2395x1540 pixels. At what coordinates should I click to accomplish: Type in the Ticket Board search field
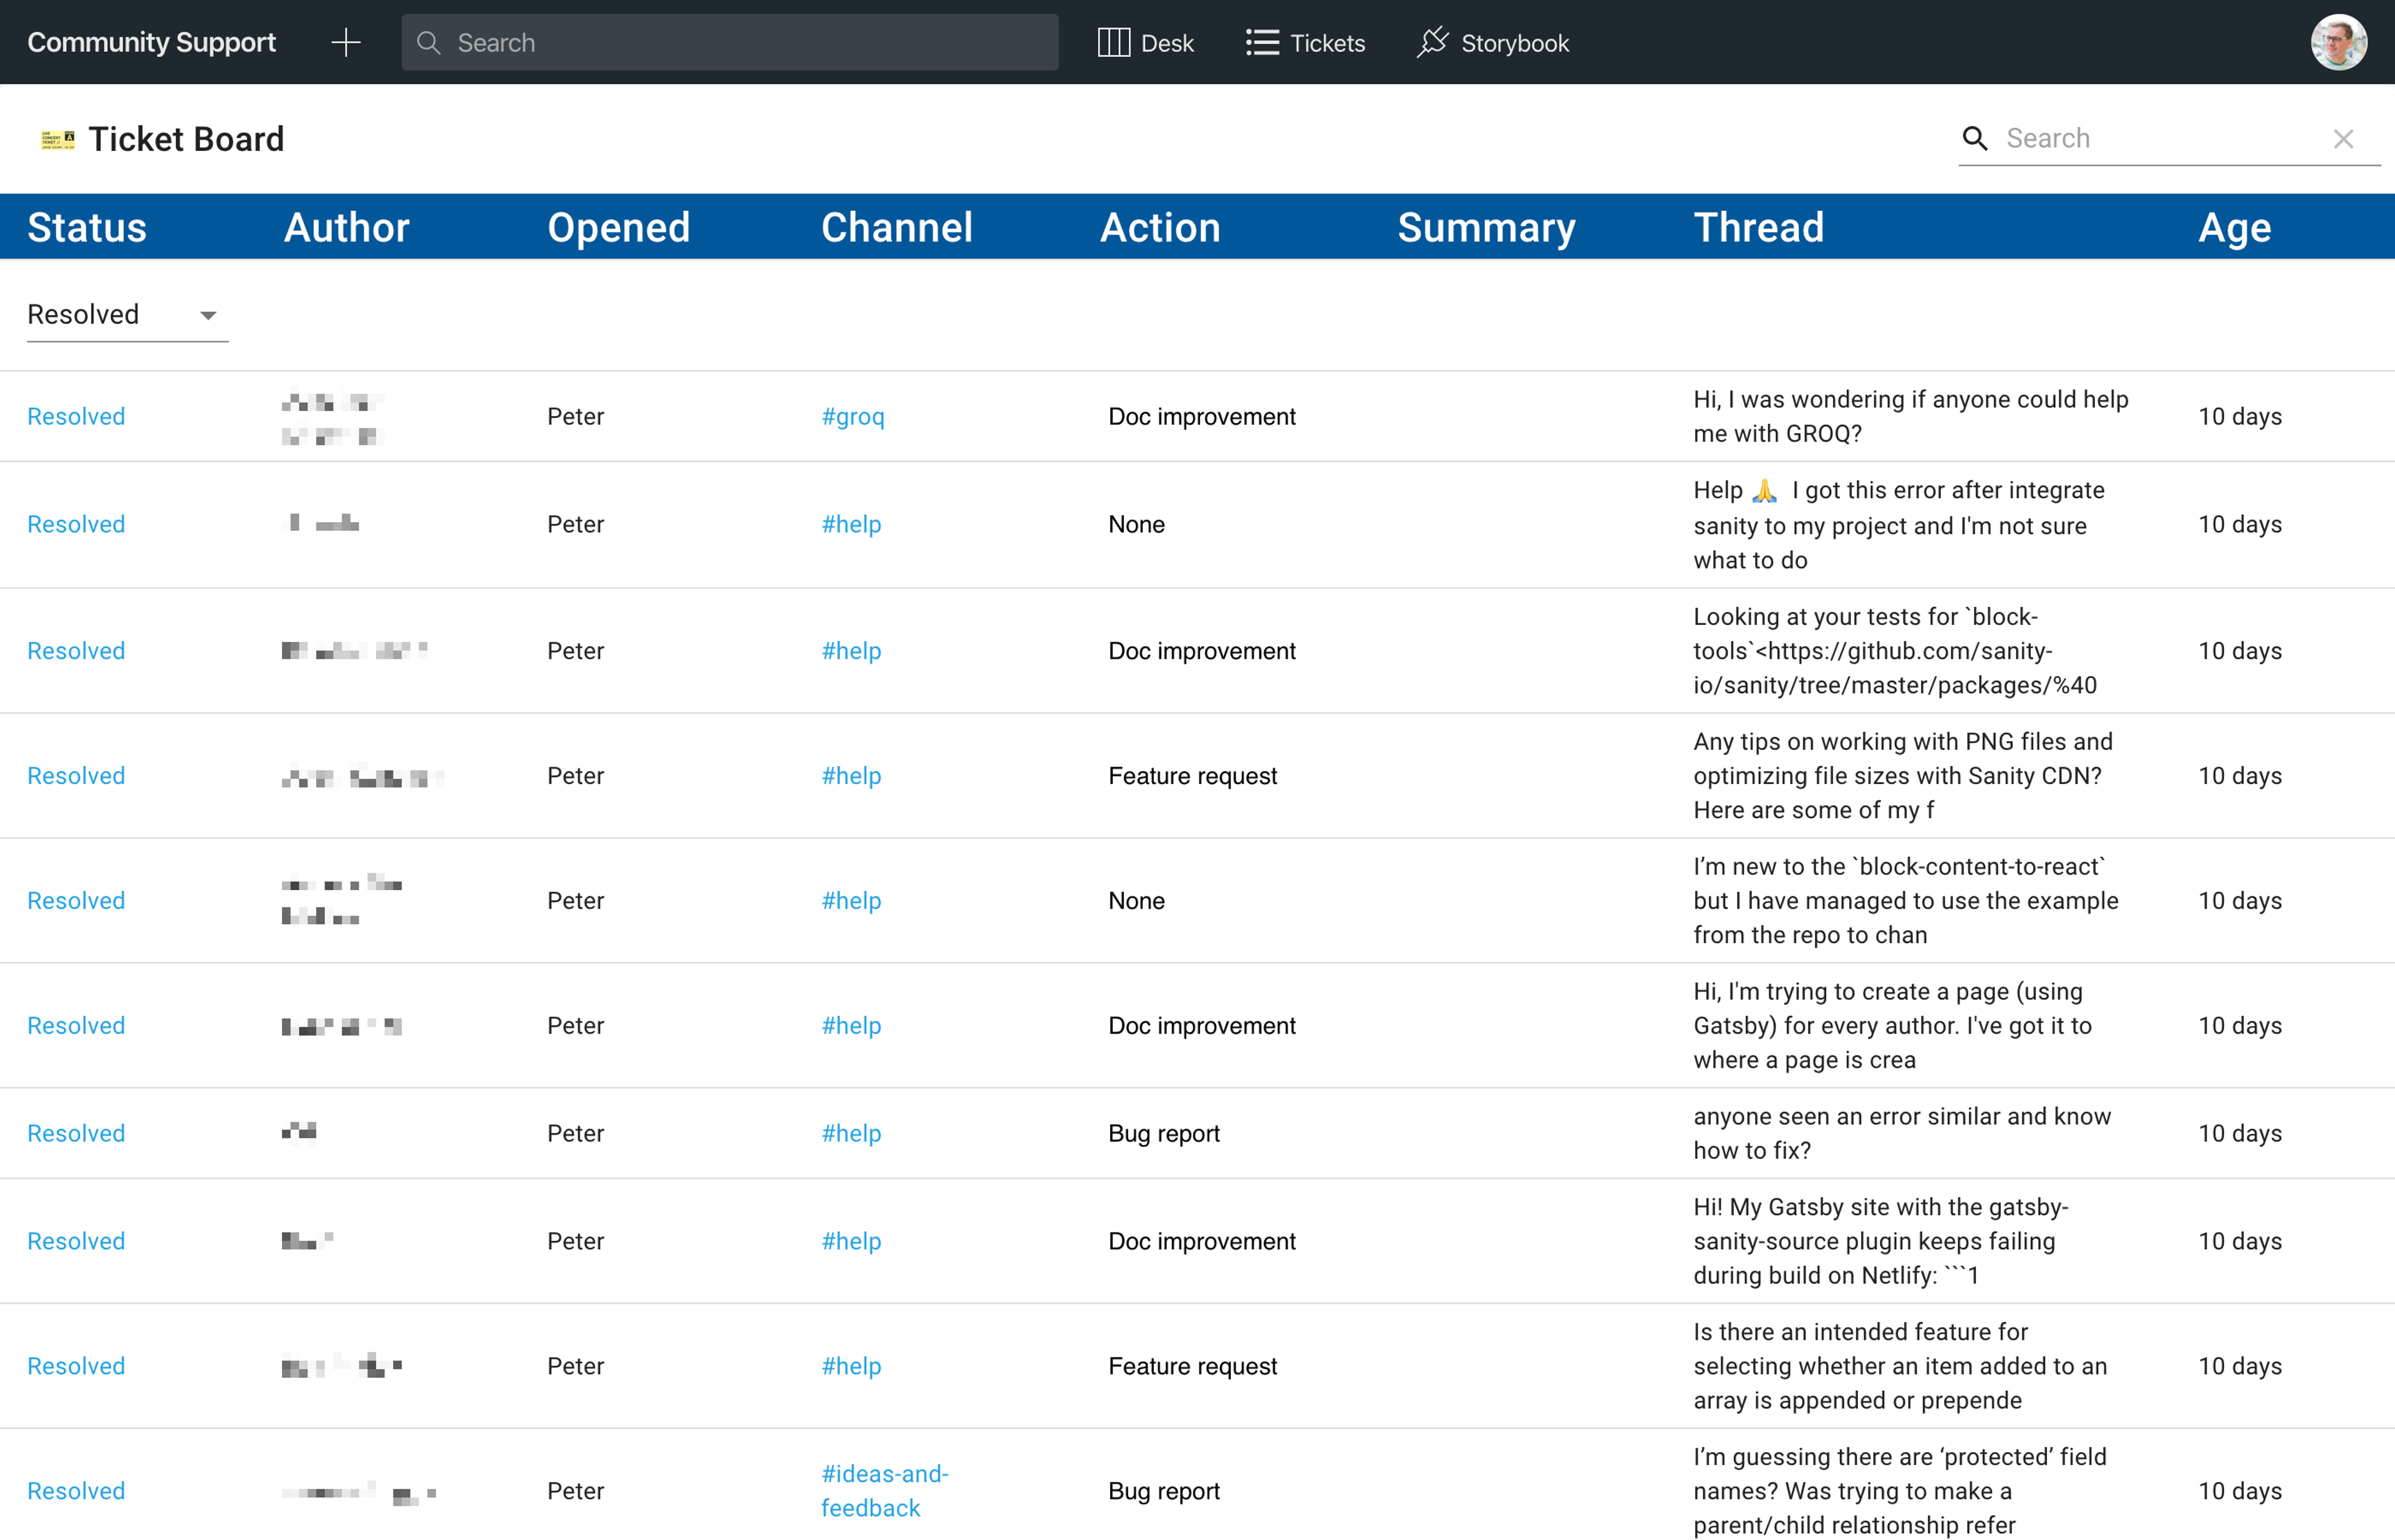(2160, 138)
